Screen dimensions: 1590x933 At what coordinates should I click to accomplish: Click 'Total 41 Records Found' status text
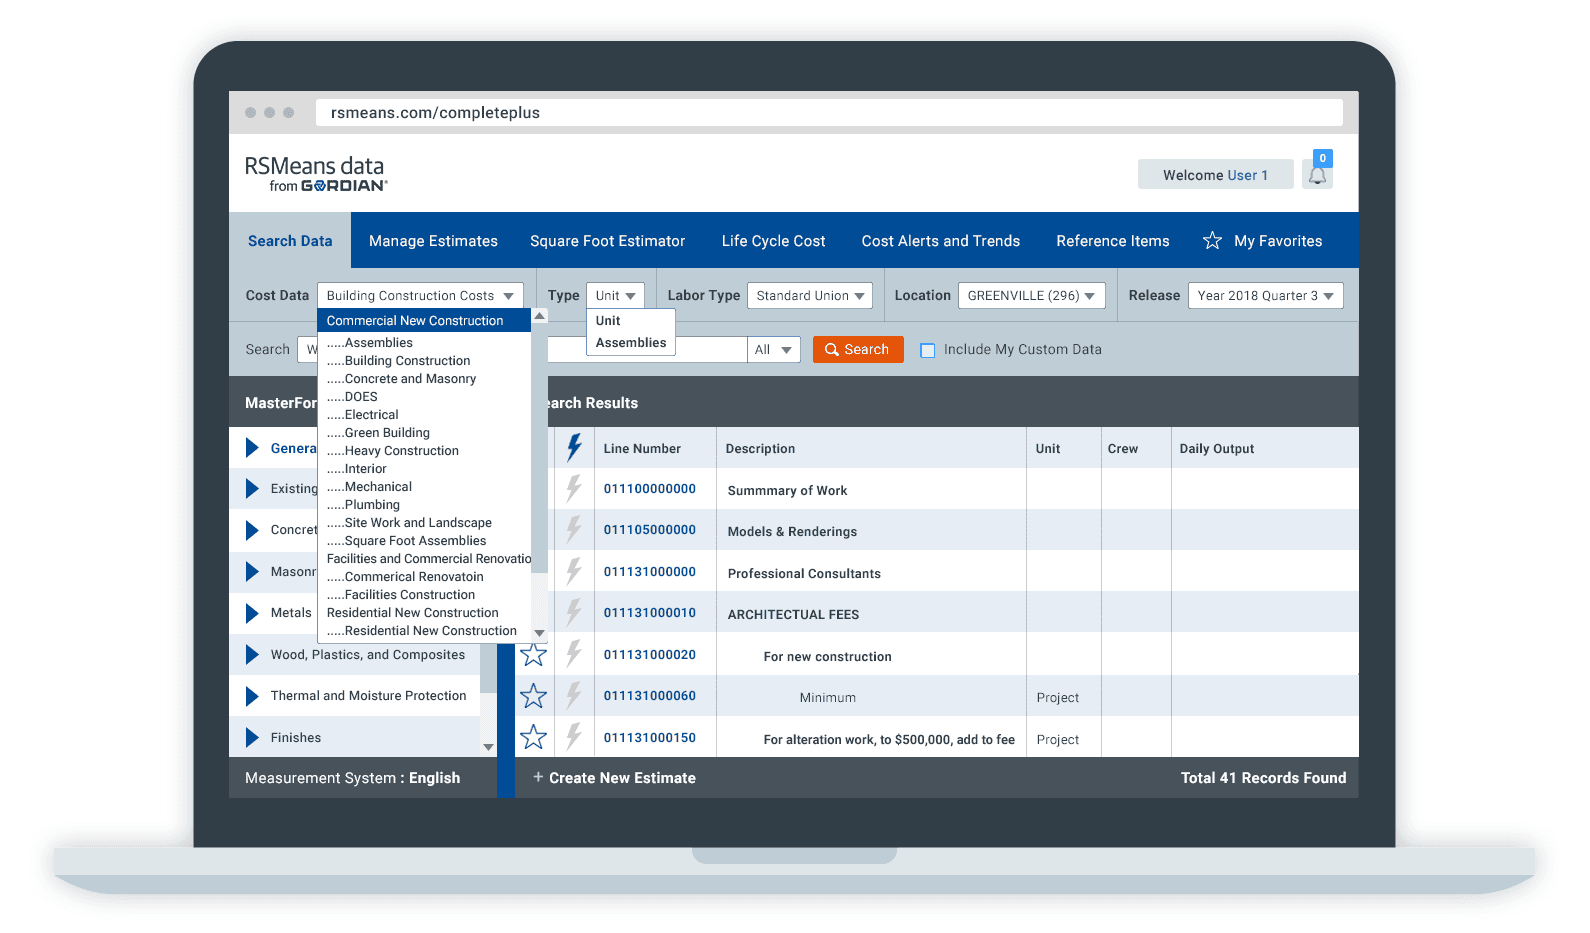(1263, 778)
